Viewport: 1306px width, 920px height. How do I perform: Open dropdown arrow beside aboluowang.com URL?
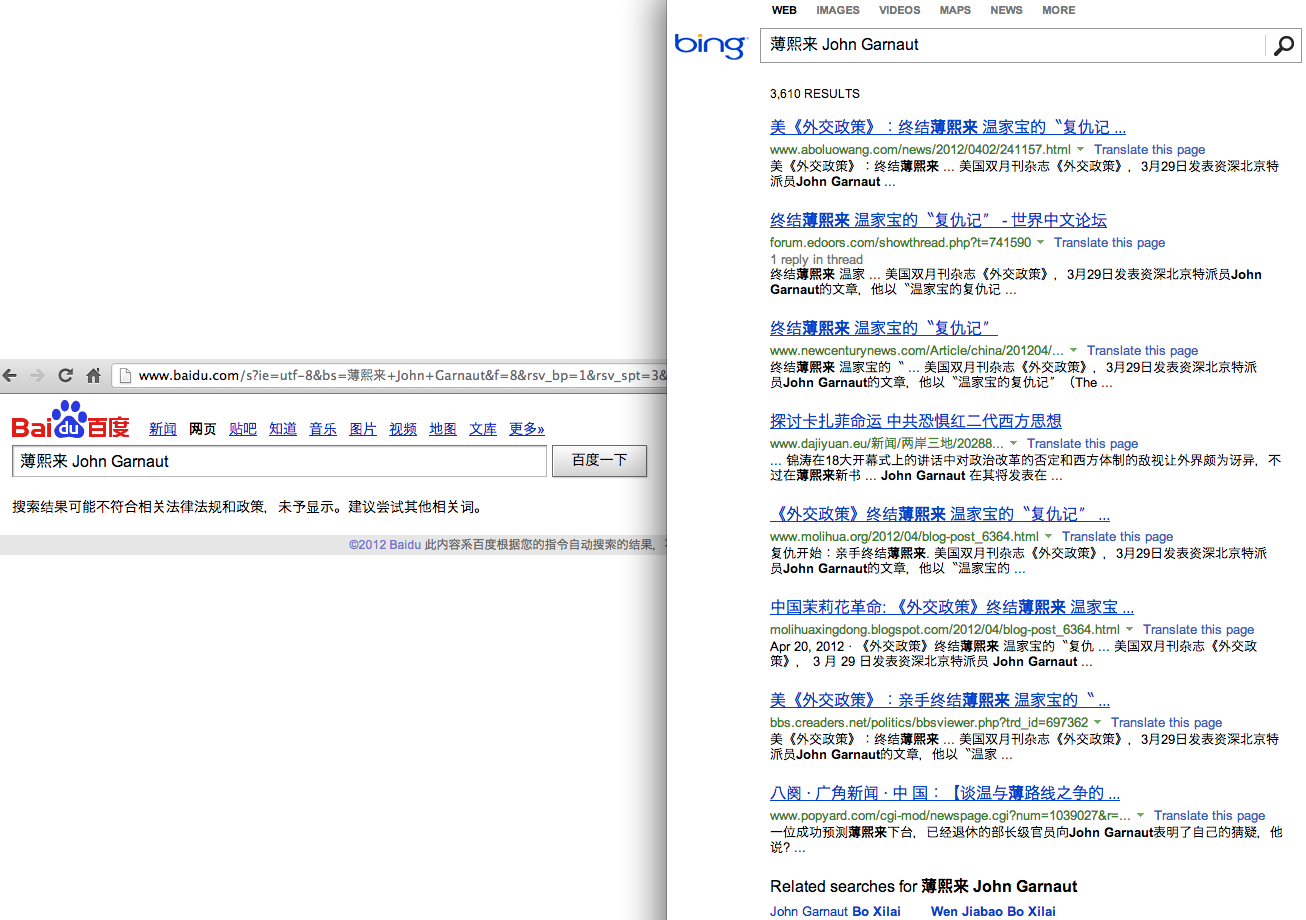(1080, 149)
